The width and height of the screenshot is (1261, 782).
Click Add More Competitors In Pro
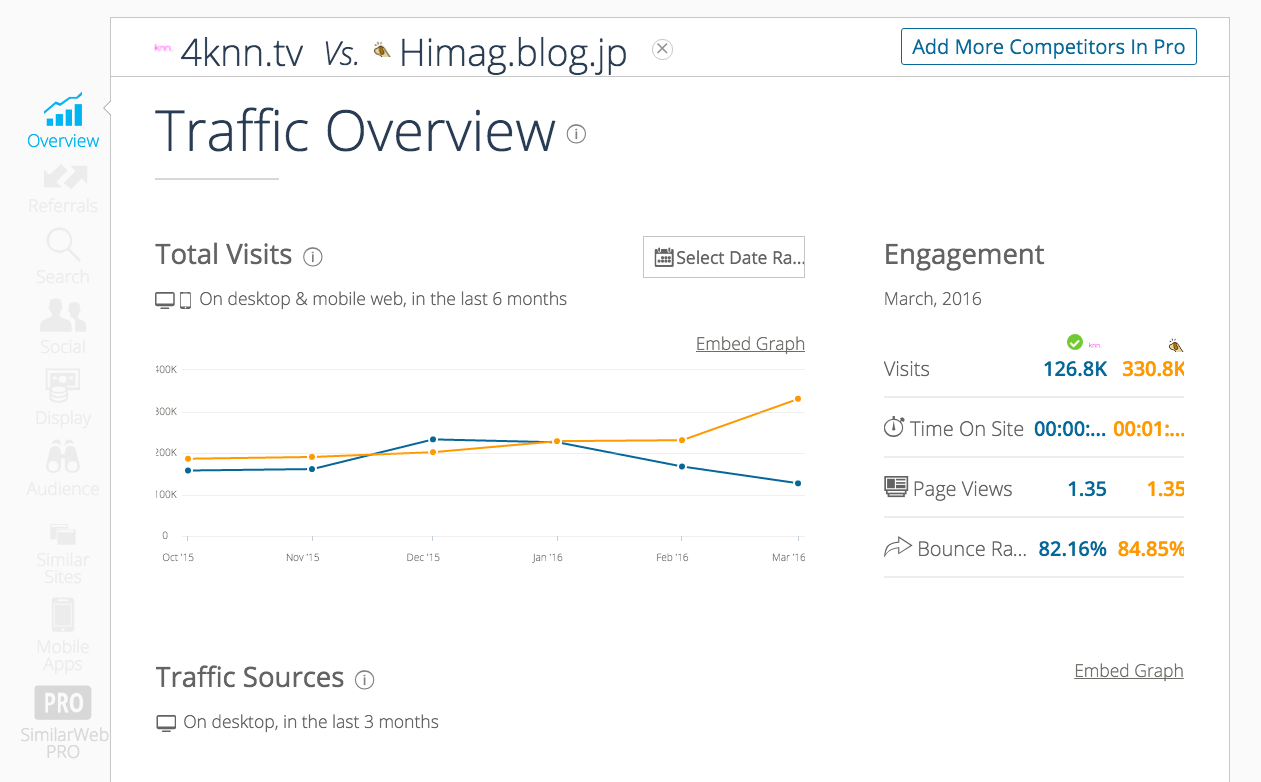pyautogui.click(x=1049, y=47)
